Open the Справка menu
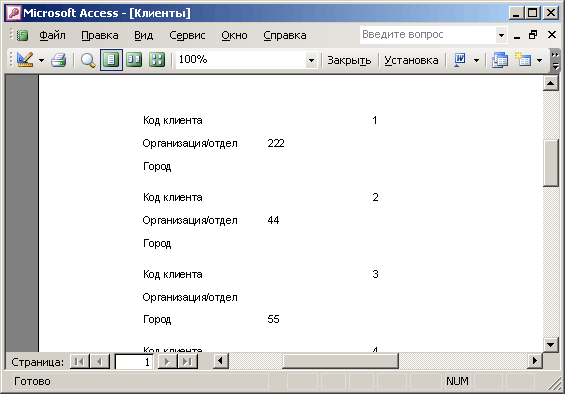565x394 pixels. 285,35
